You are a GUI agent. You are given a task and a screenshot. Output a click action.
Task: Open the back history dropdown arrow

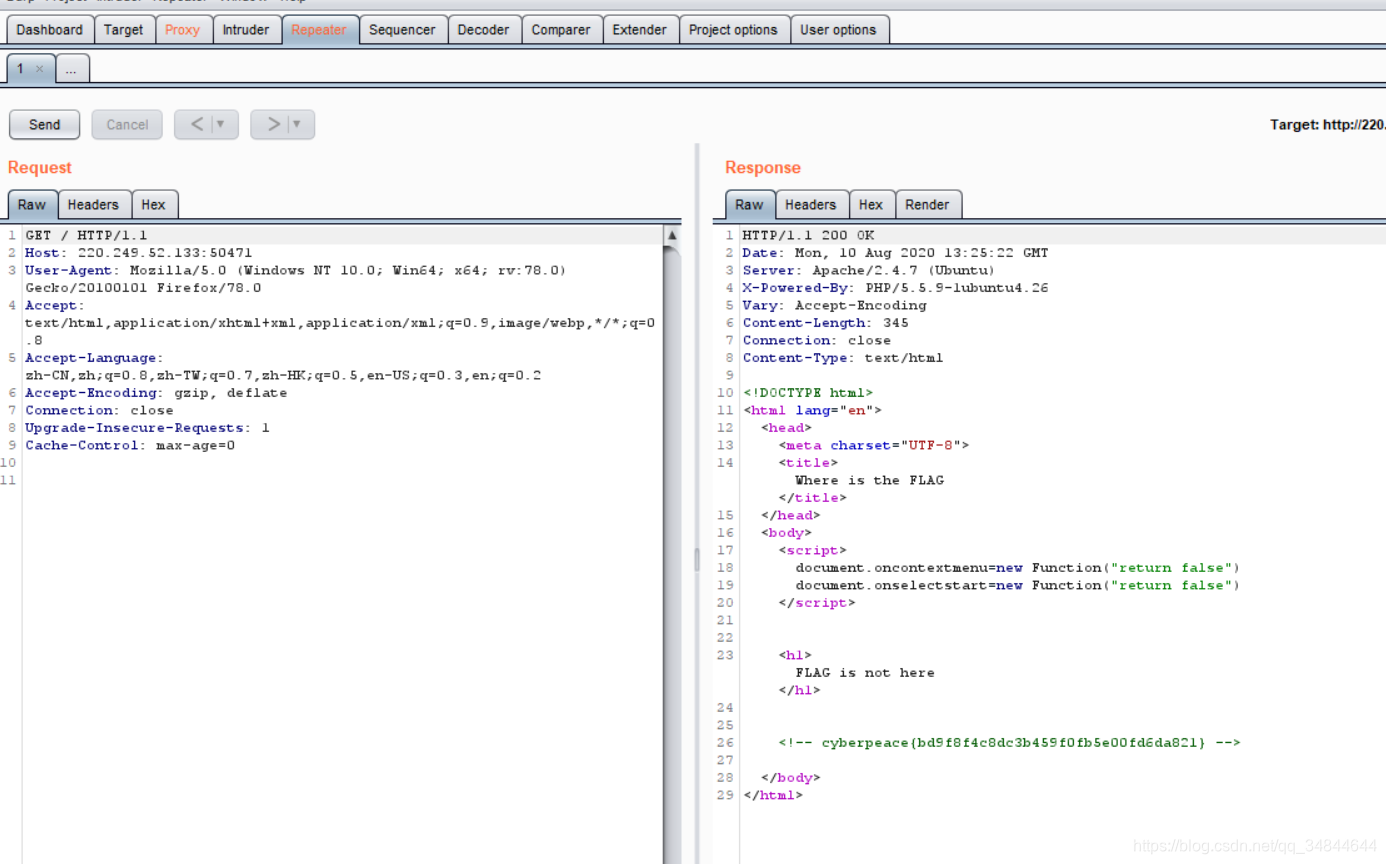[222, 125]
